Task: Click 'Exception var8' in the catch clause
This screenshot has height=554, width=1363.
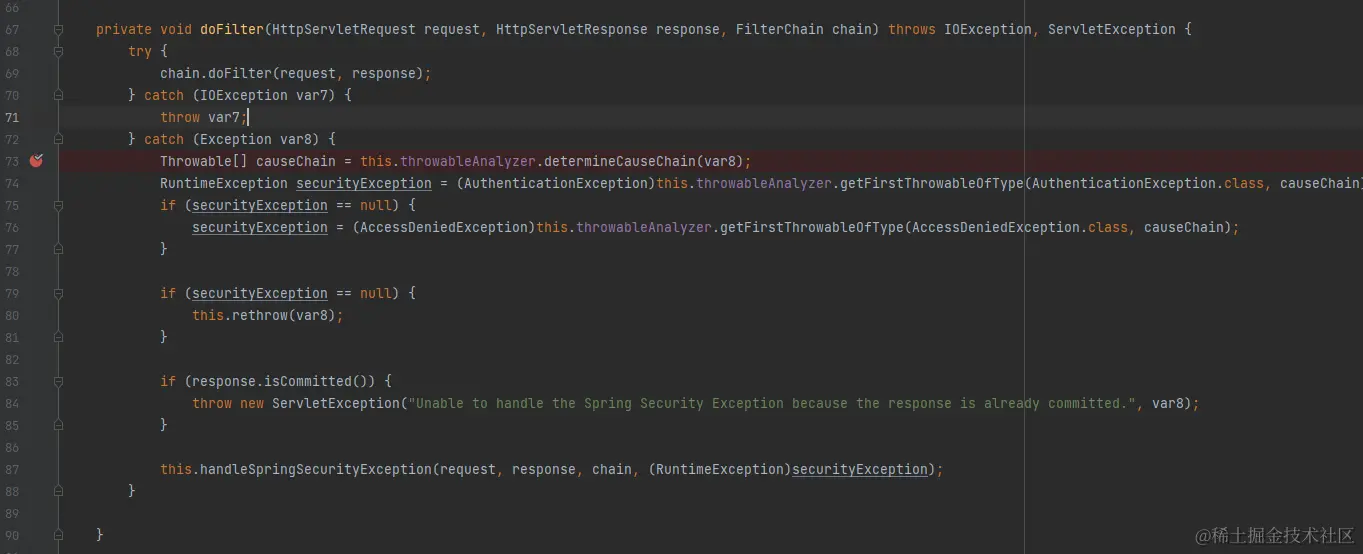Action: [260, 139]
